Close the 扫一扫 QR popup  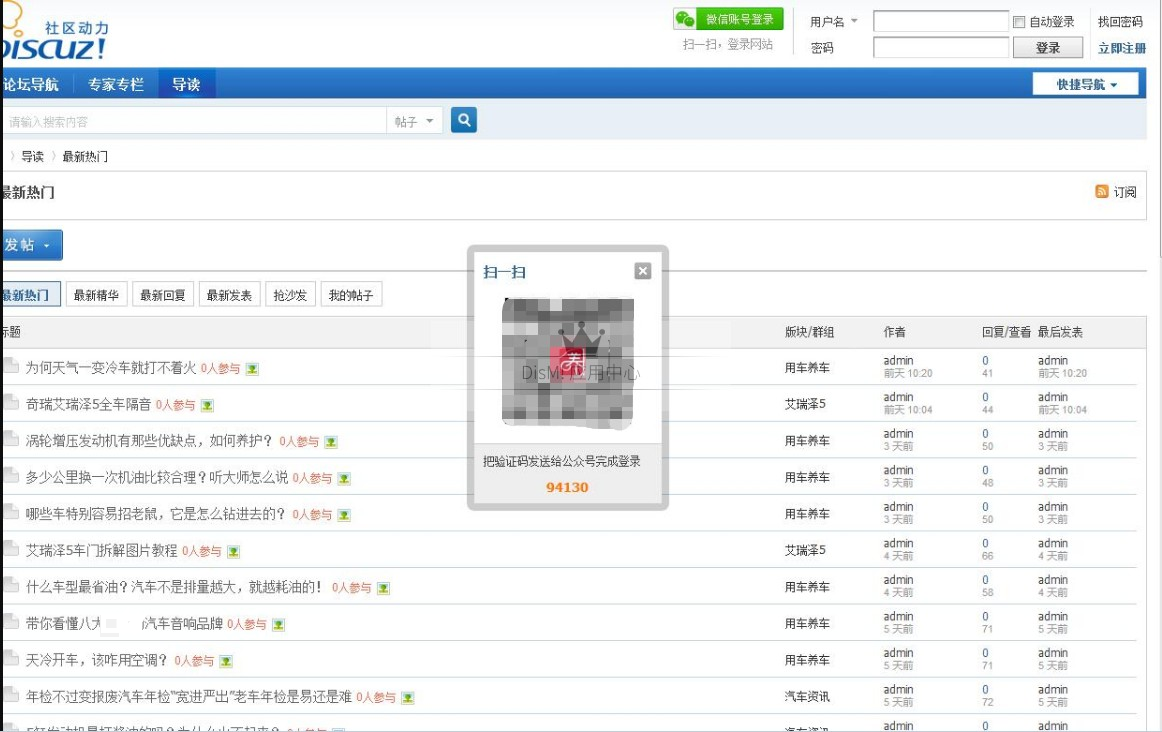coord(643,271)
